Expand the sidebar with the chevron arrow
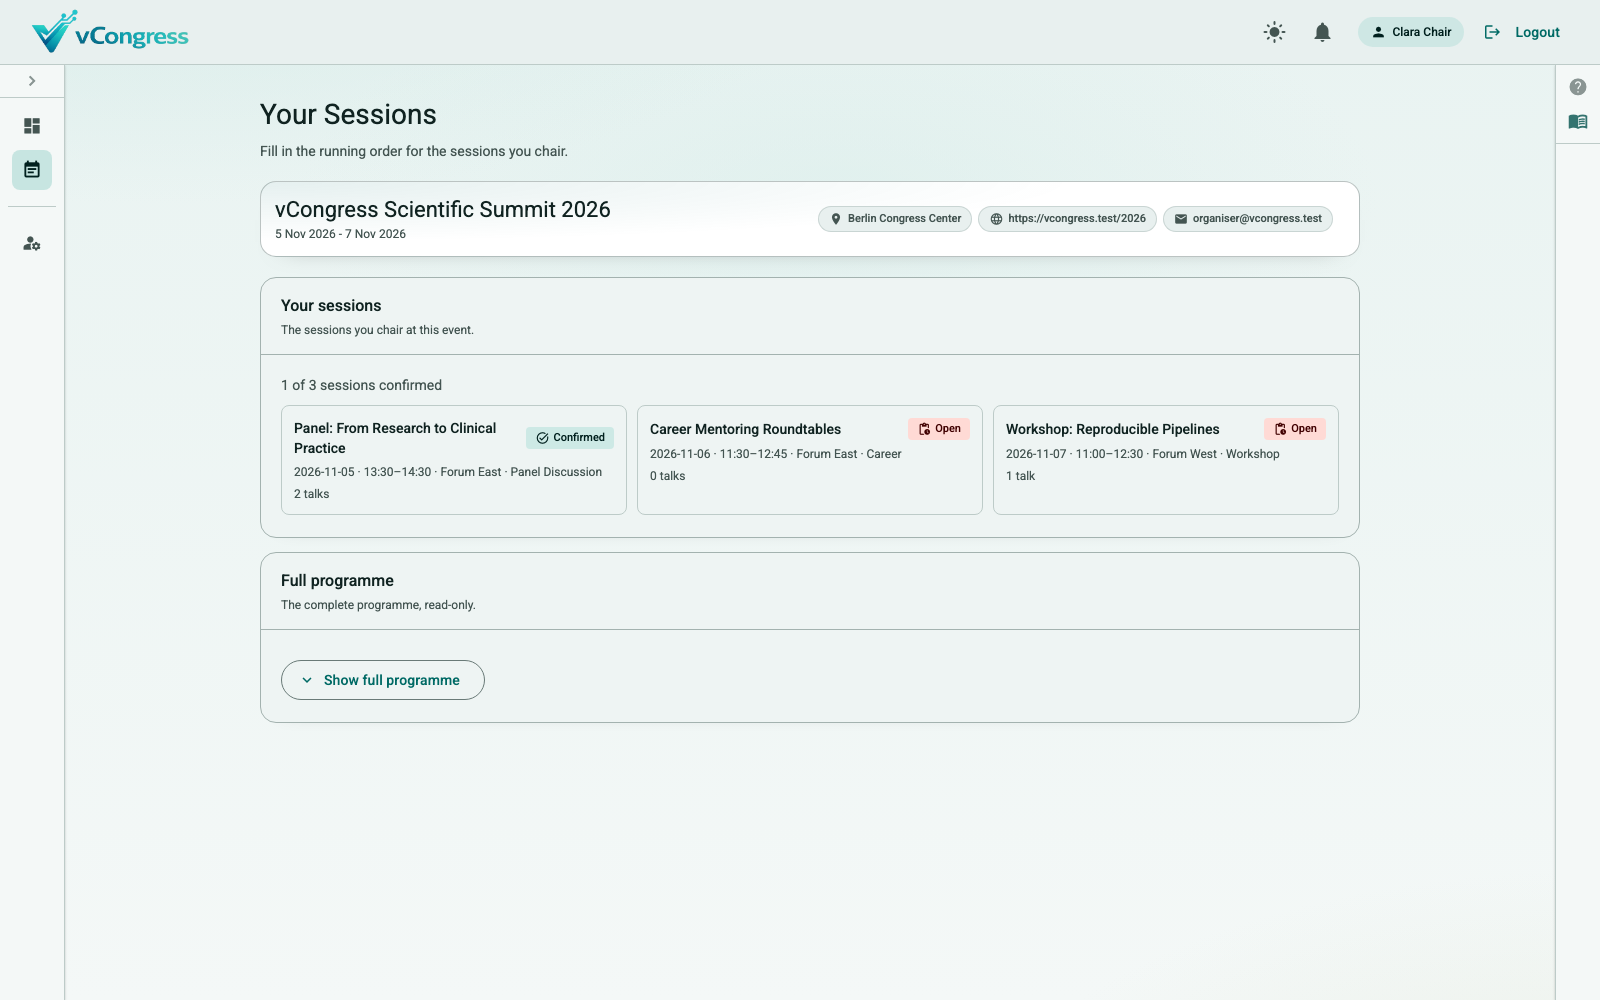Image resolution: width=1600 pixels, height=1000 pixels. pyautogui.click(x=32, y=81)
